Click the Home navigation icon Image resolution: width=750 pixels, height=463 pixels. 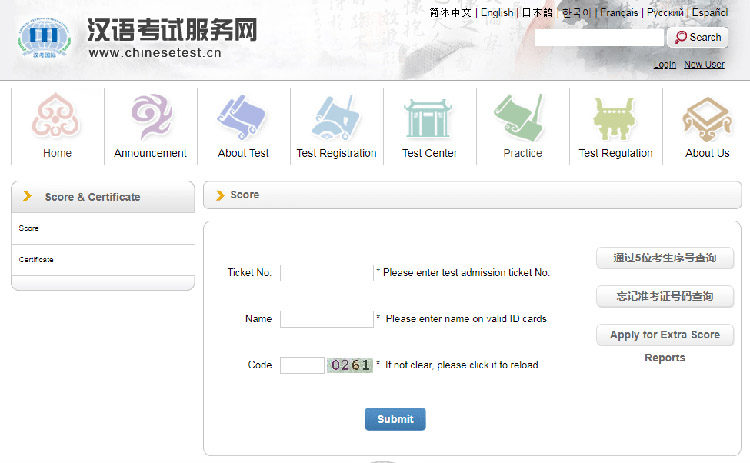tap(57, 118)
